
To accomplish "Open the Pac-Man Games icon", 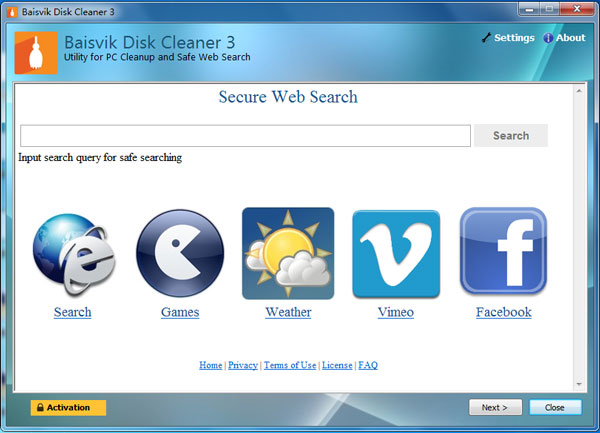I will 180,254.
